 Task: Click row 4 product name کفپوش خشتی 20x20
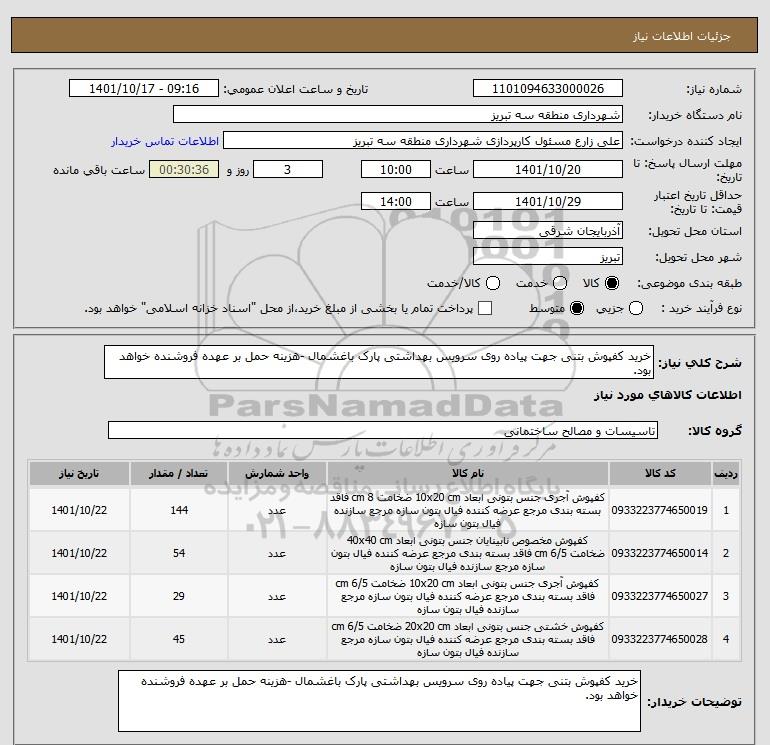468,639
